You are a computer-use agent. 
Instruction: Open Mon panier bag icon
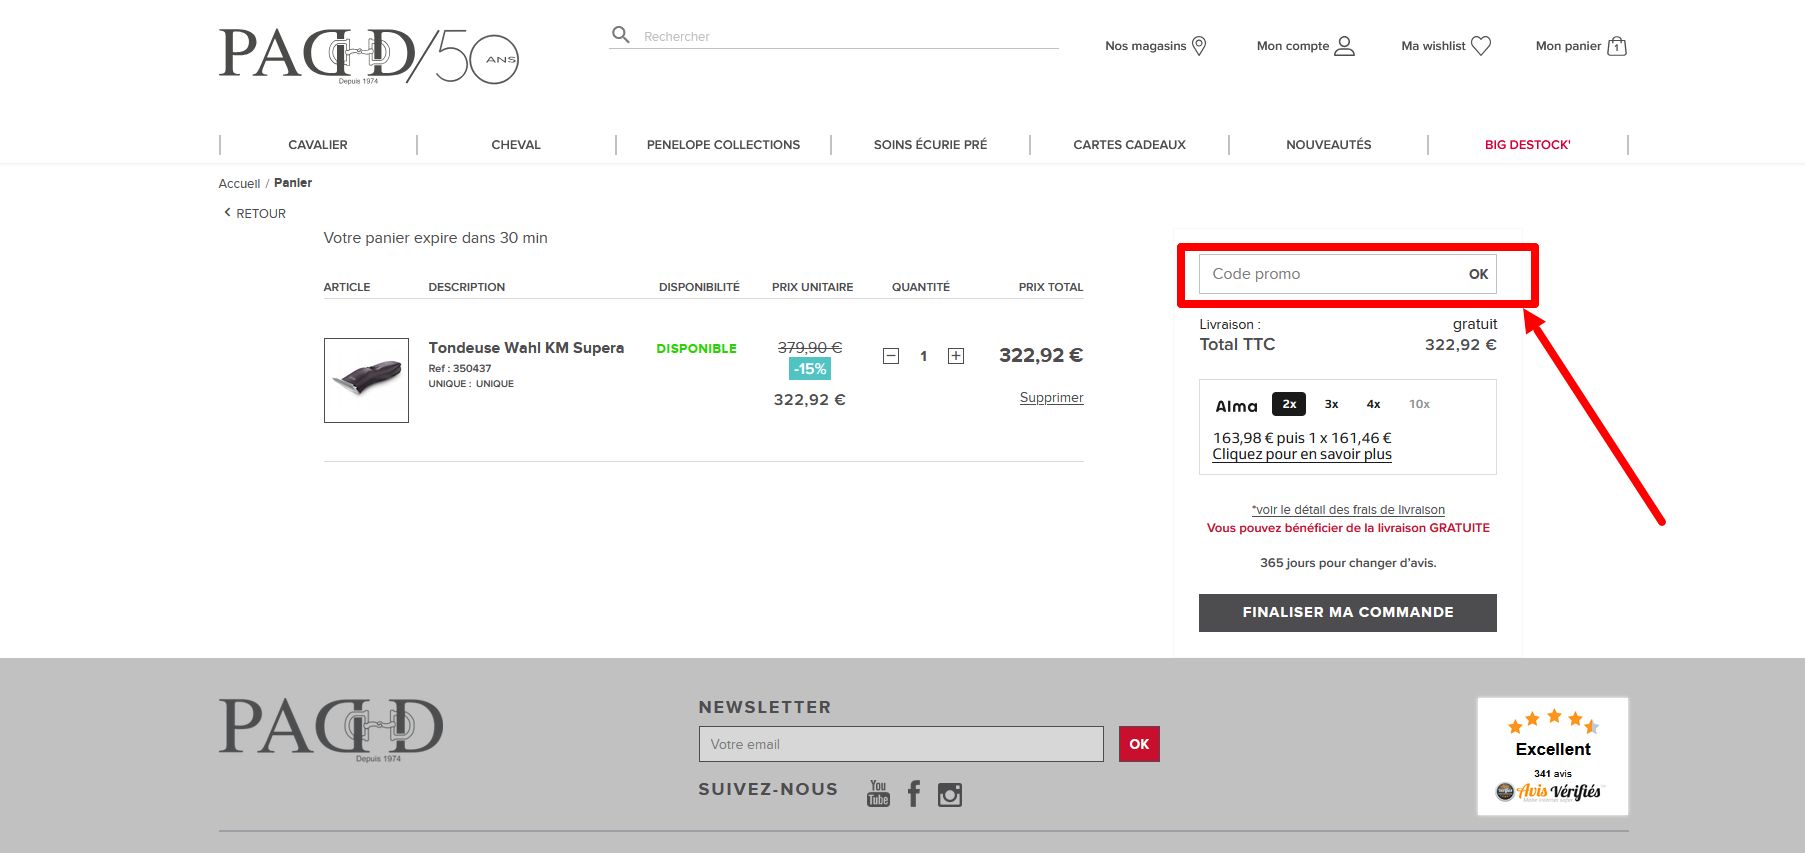tap(1617, 46)
